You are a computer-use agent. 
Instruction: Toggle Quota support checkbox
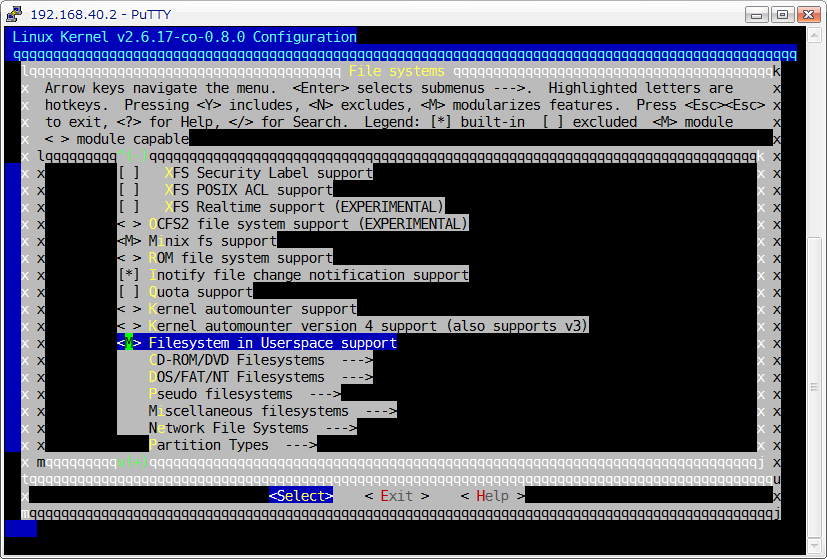(129, 292)
